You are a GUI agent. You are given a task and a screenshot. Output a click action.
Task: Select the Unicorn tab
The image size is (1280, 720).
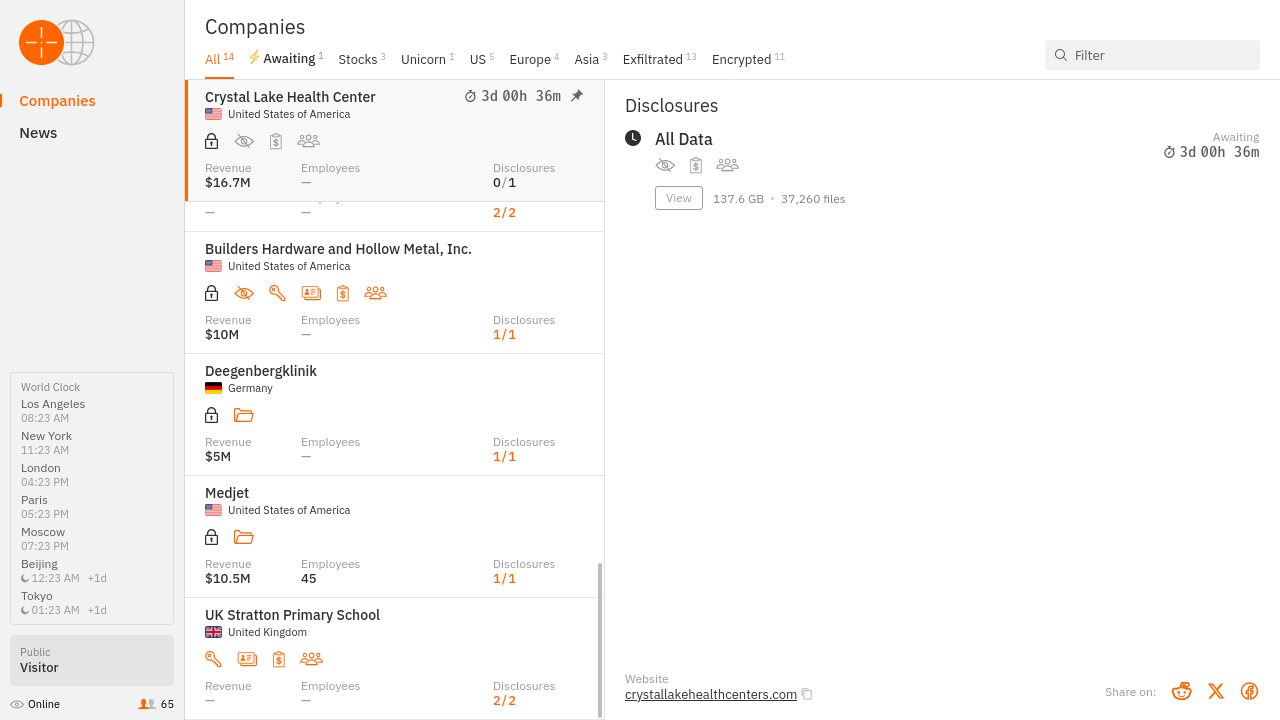point(427,59)
